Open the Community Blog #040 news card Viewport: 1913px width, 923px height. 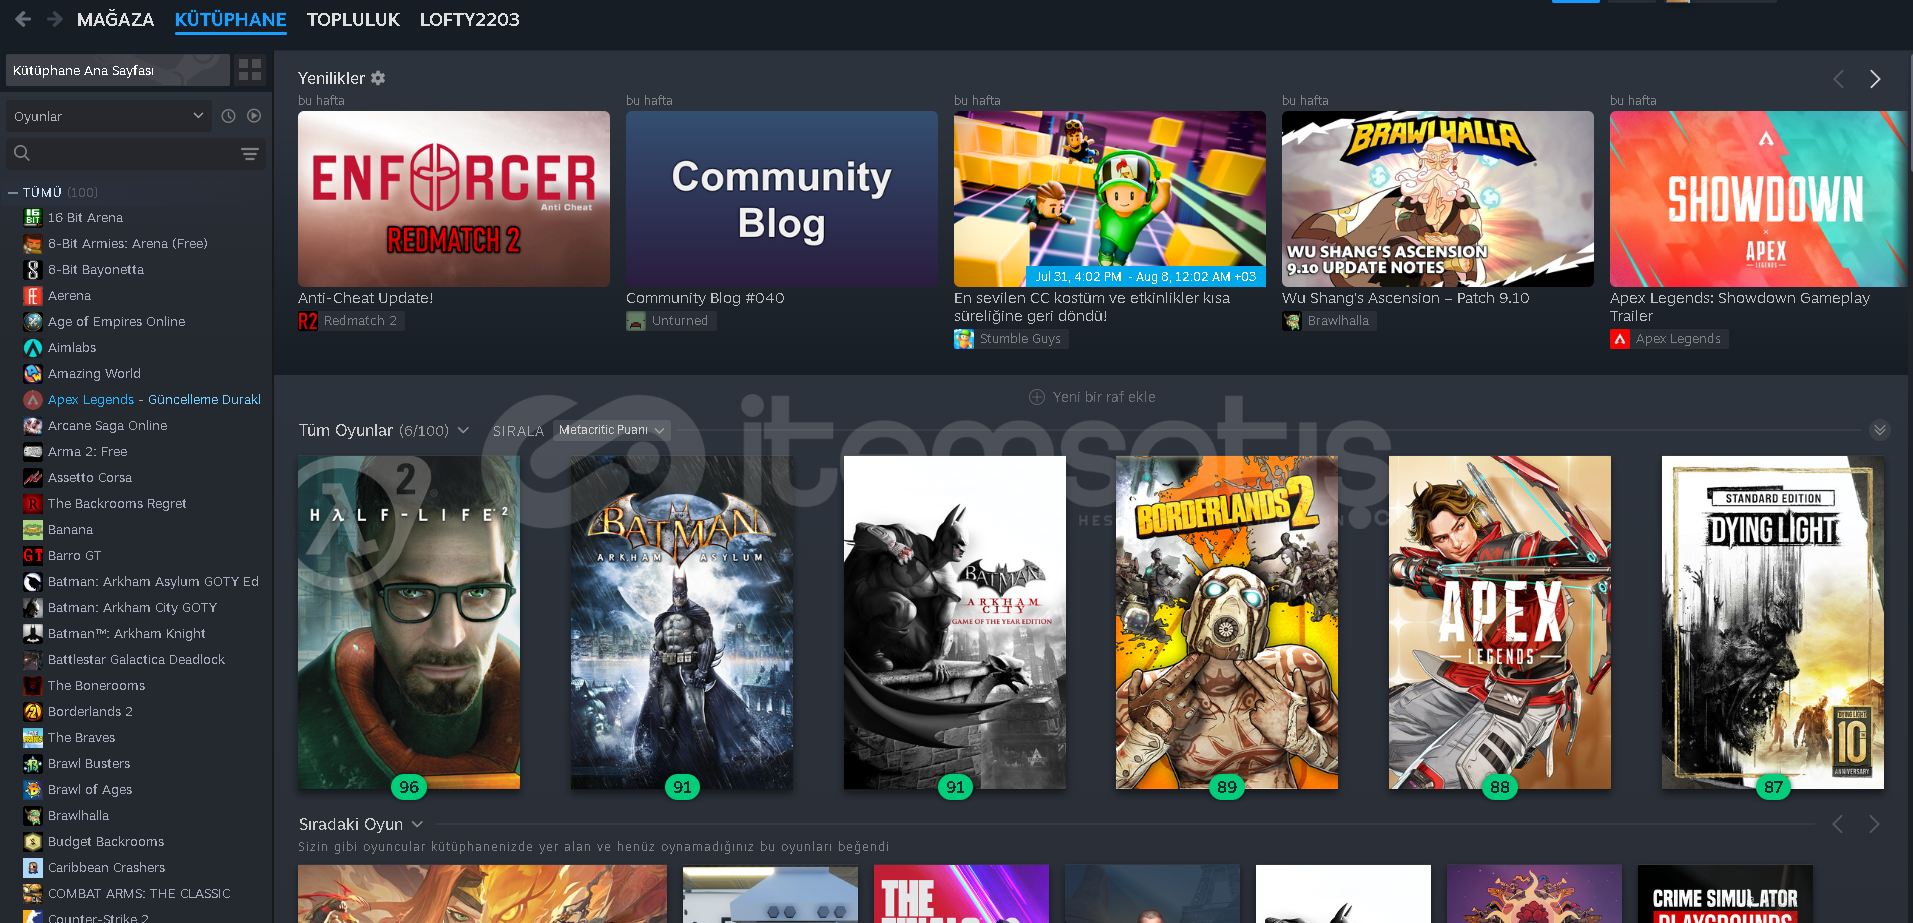click(782, 199)
